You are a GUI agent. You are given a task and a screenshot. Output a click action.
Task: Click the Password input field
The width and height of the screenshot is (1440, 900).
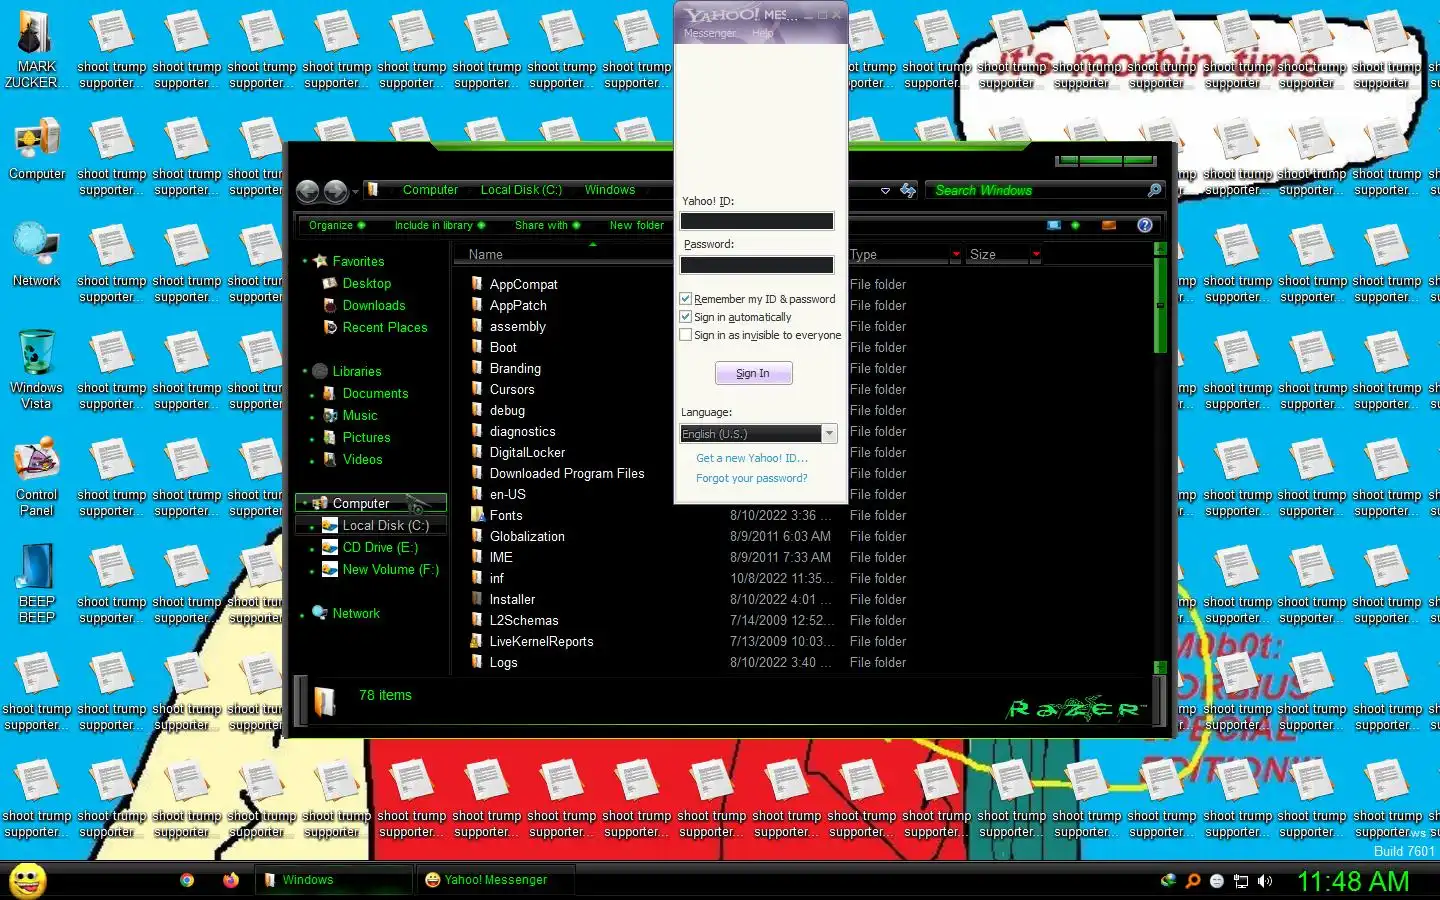click(x=757, y=265)
